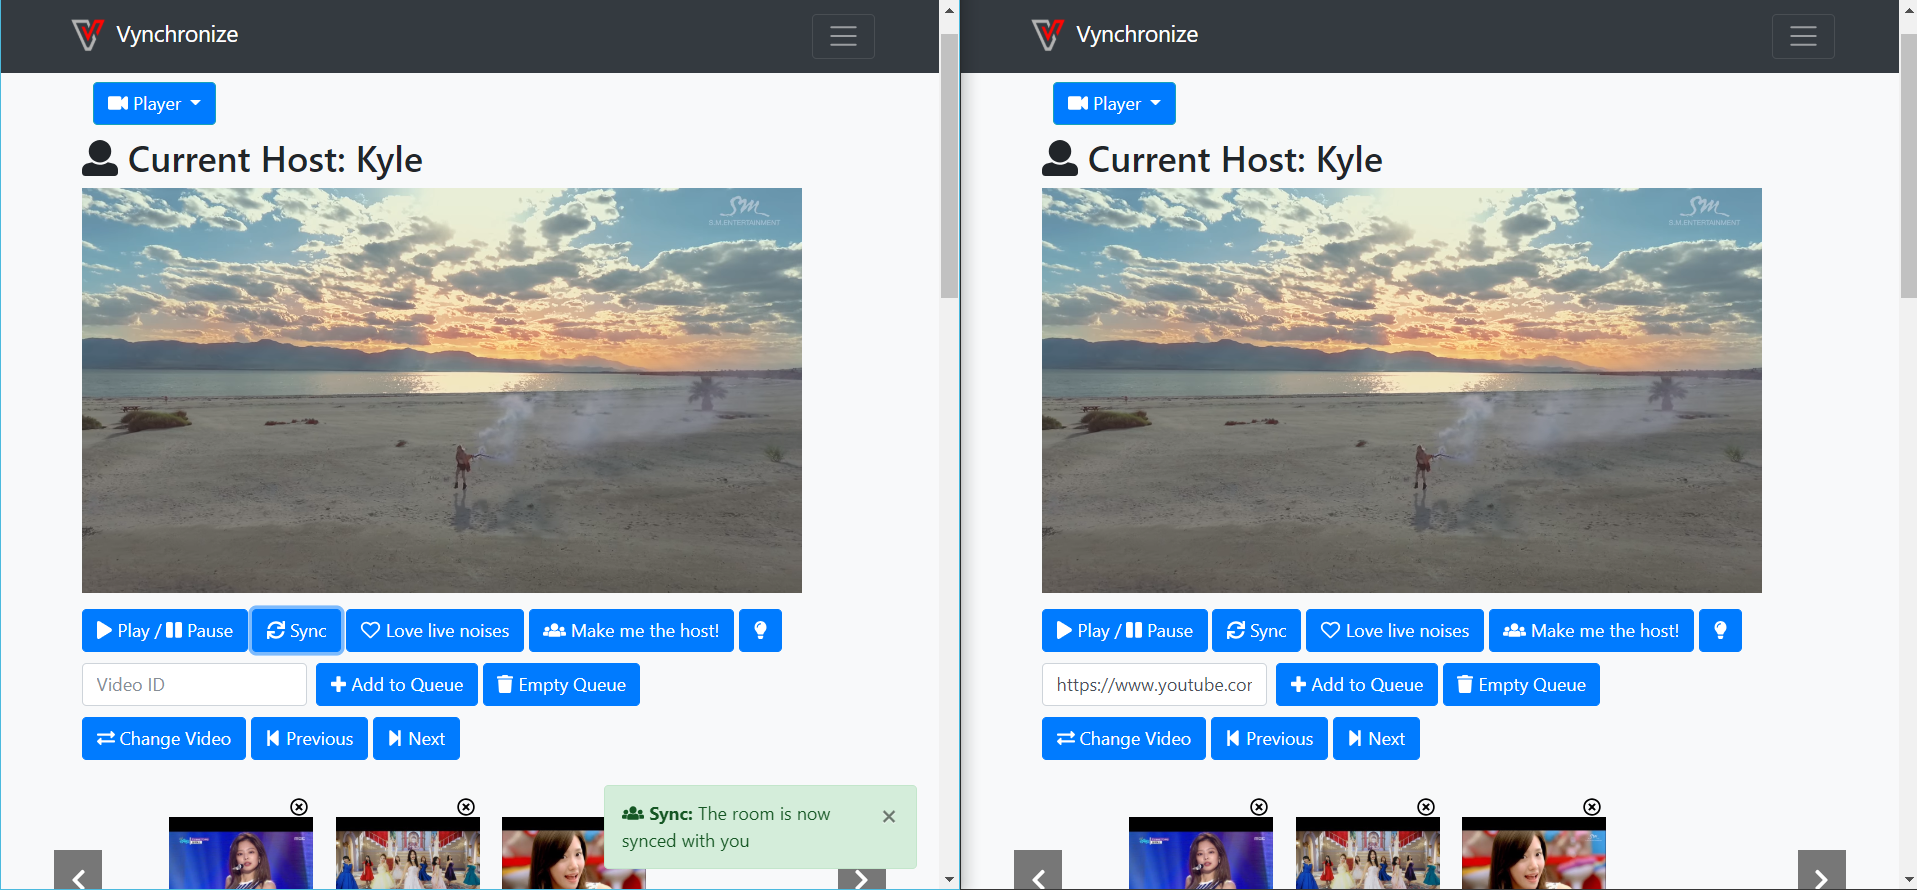Click Add to Queue in left window

pos(397,684)
